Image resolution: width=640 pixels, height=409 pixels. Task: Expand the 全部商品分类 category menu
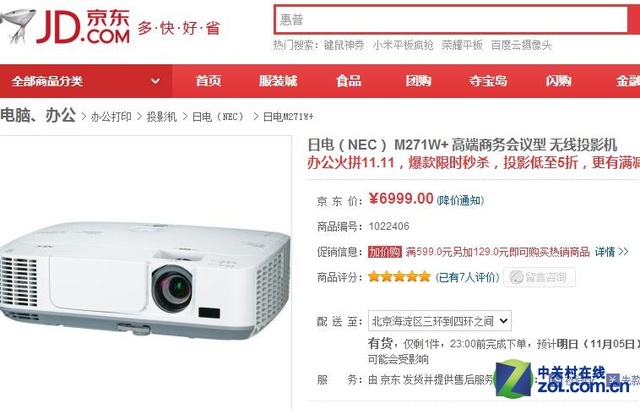[86, 81]
